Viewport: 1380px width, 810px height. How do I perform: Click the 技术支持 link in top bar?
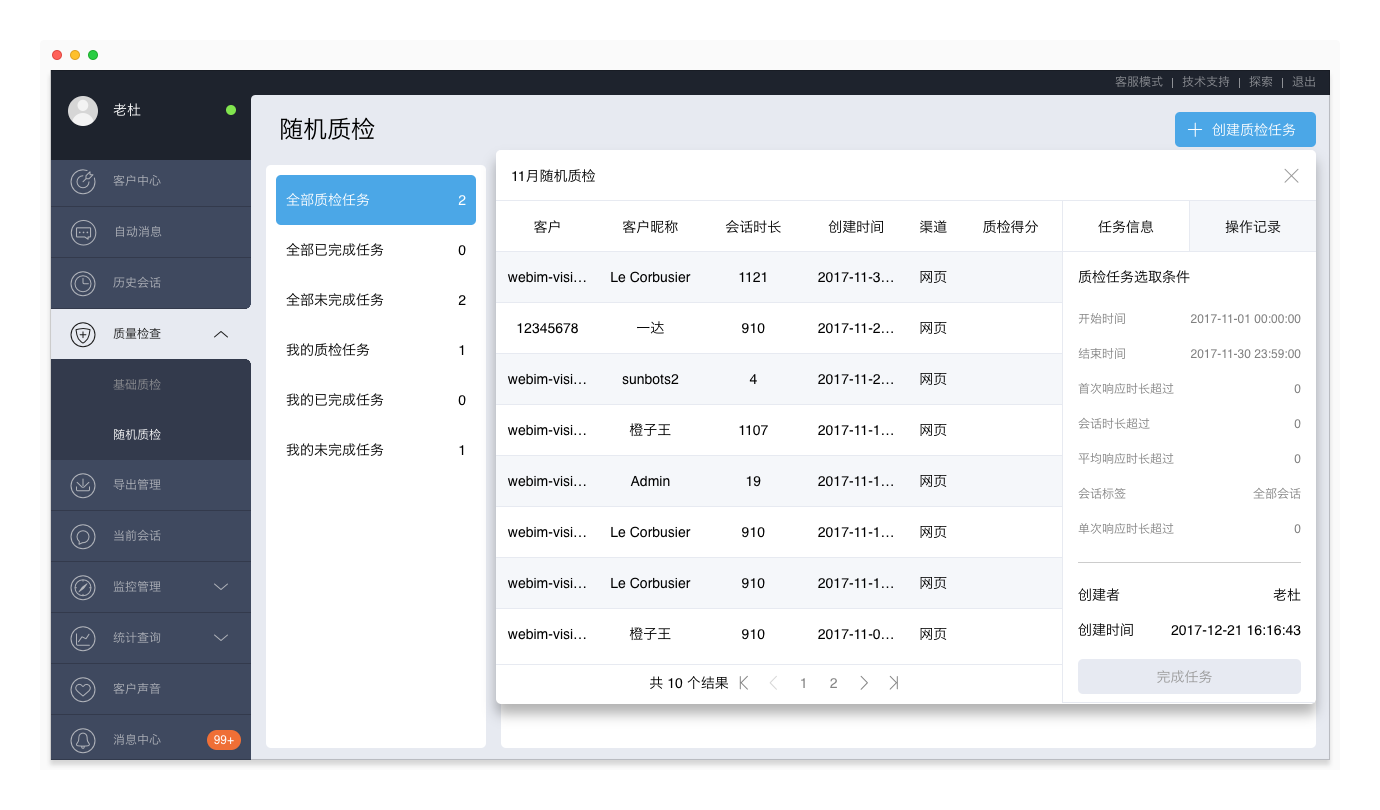(1205, 82)
